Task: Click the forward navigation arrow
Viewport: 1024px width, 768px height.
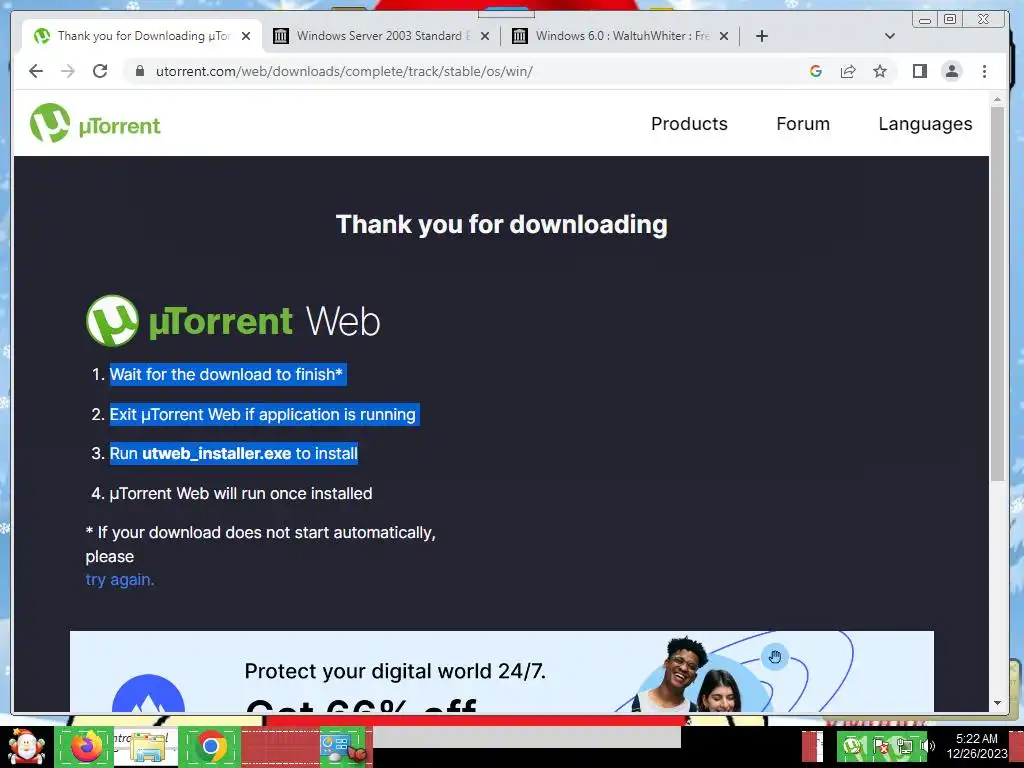Action: pos(68,71)
